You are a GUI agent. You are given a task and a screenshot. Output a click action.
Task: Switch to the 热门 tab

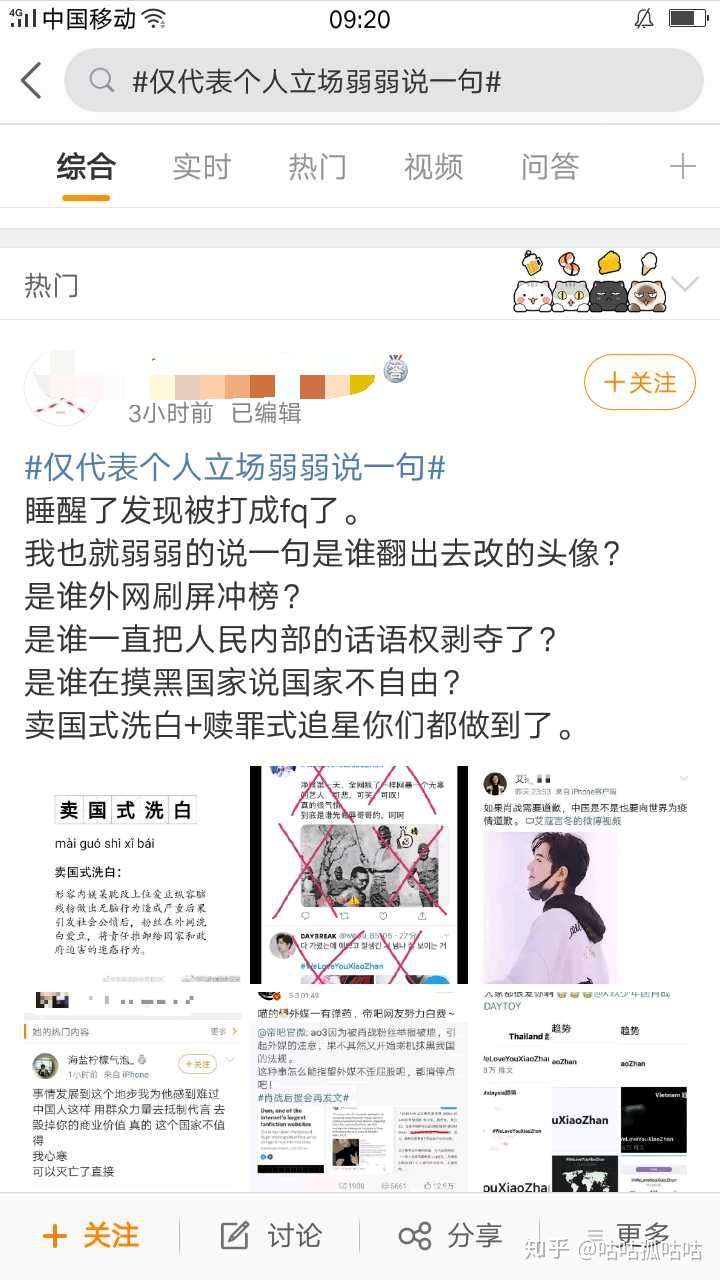coord(317,167)
